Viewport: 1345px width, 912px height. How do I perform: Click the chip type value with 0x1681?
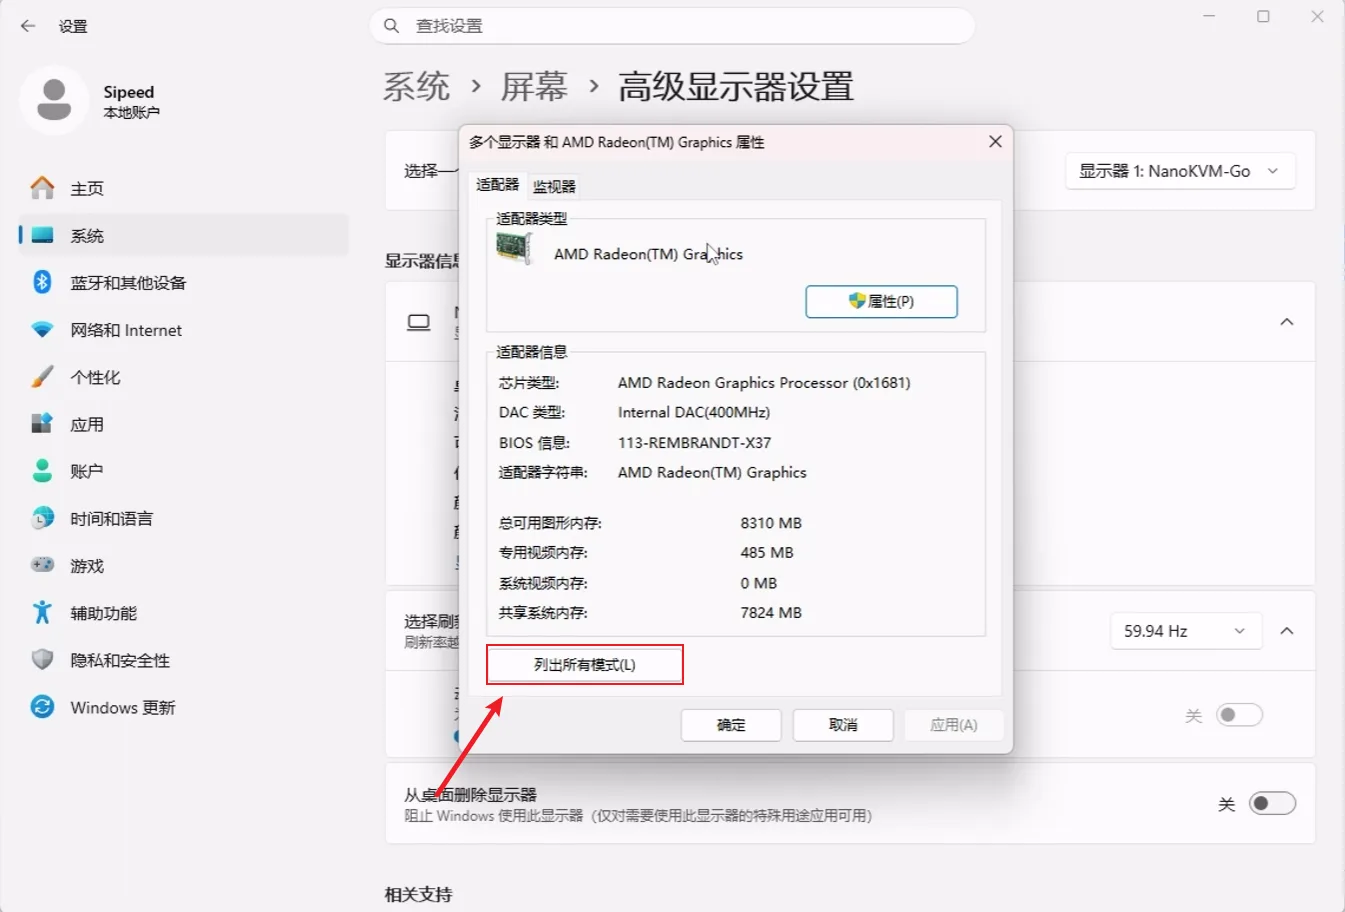click(764, 382)
